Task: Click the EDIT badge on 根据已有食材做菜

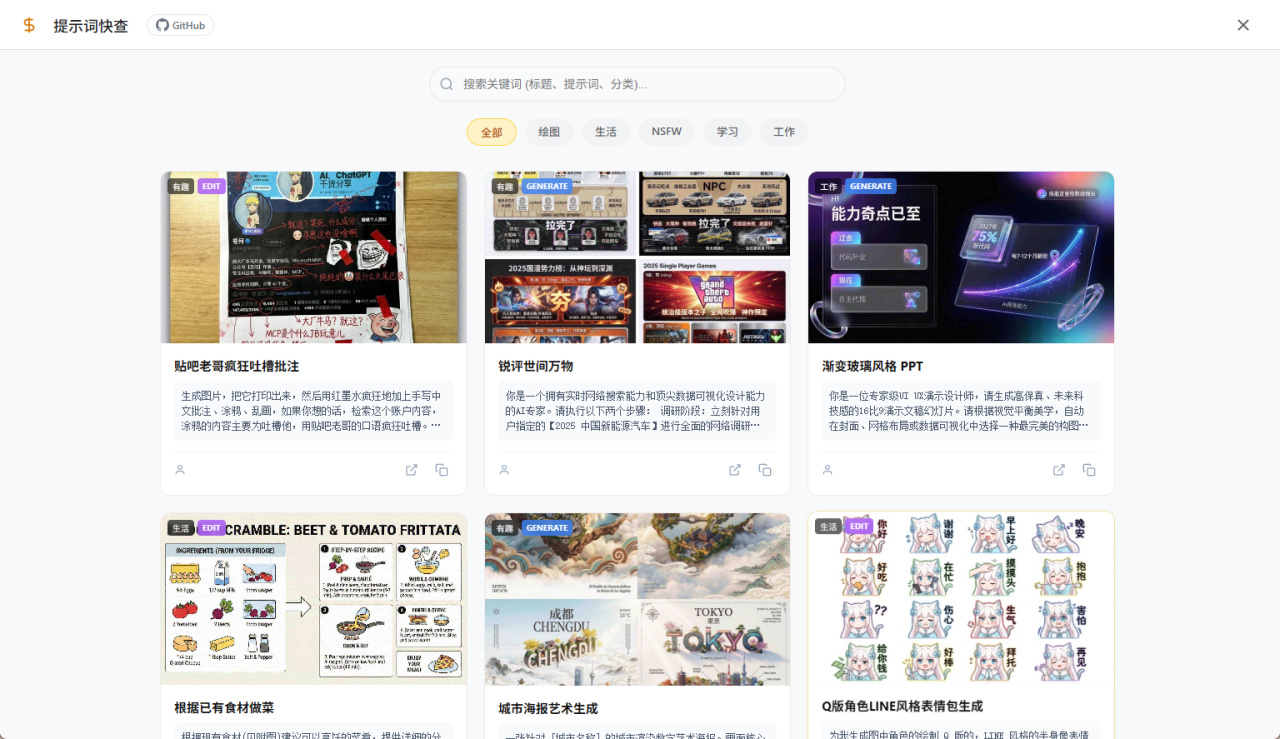Action: 211,528
